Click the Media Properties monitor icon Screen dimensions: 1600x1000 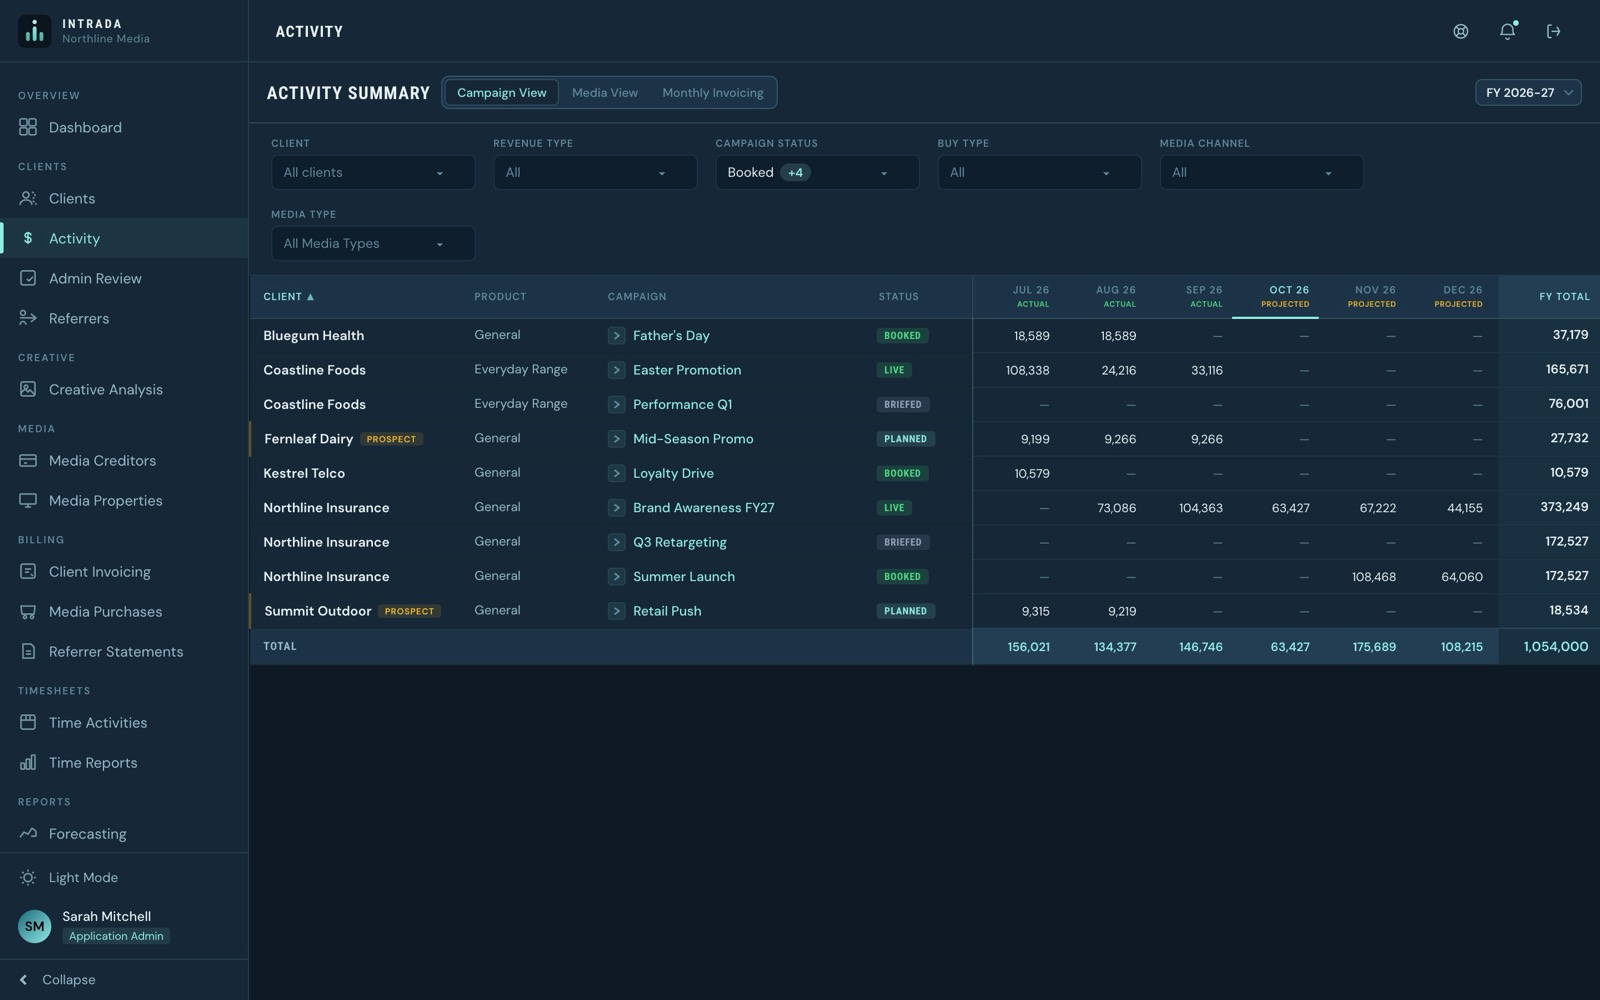tap(28, 500)
